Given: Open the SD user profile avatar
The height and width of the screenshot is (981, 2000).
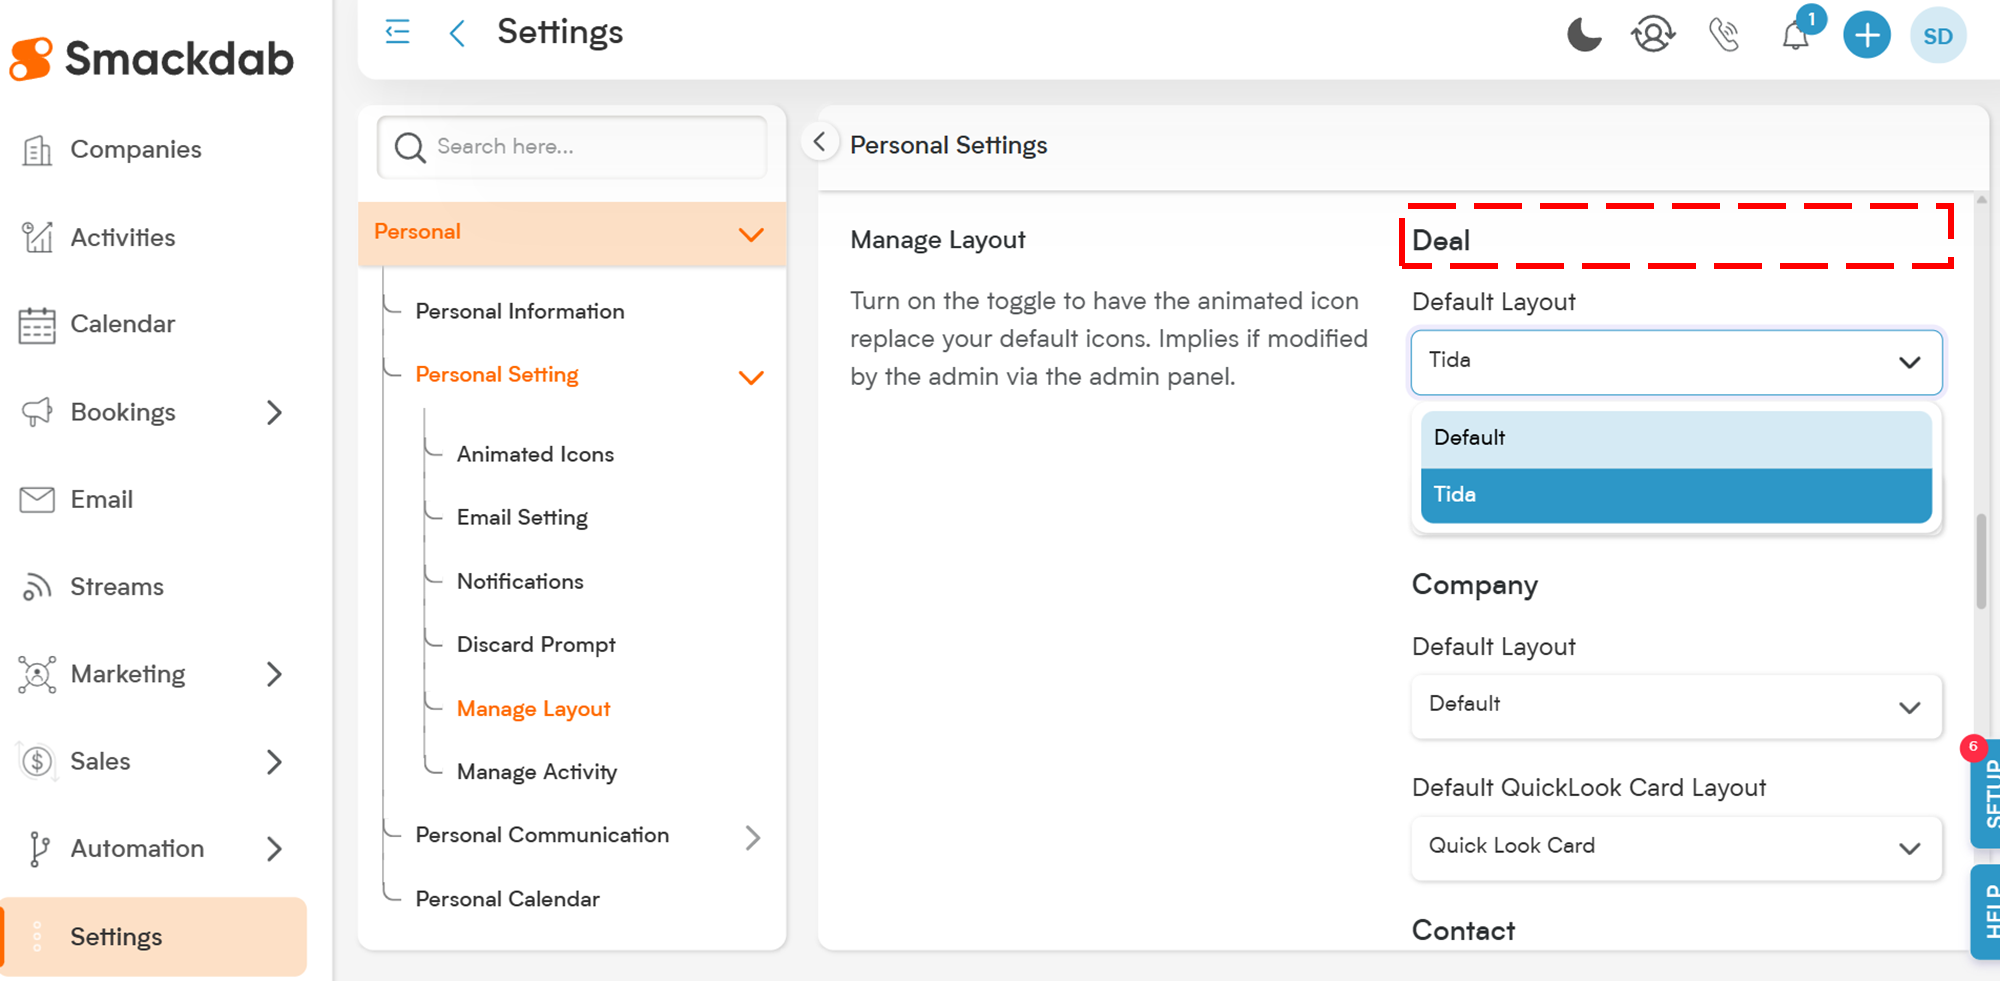Looking at the screenshot, I should pos(1937,36).
